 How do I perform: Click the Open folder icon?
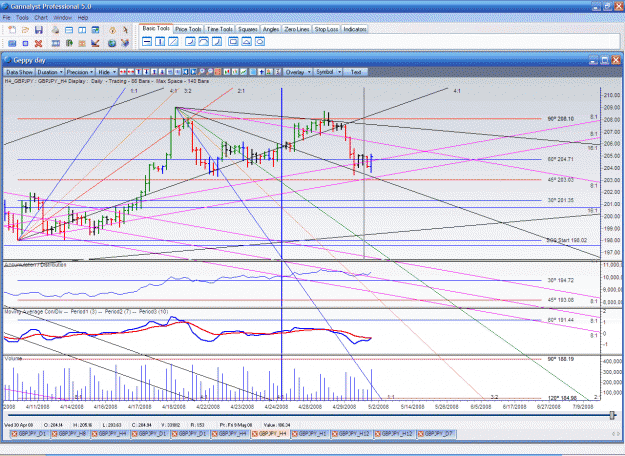(x=26, y=30)
